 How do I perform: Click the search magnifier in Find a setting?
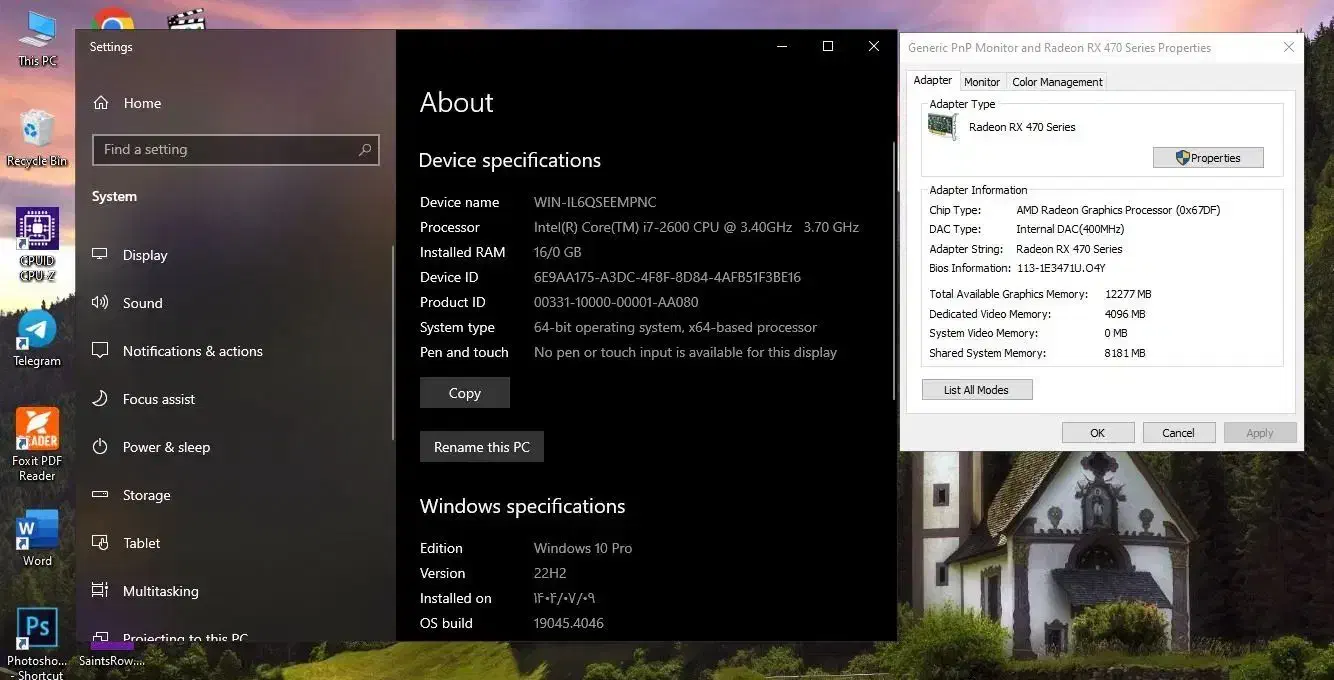point(365,150)
